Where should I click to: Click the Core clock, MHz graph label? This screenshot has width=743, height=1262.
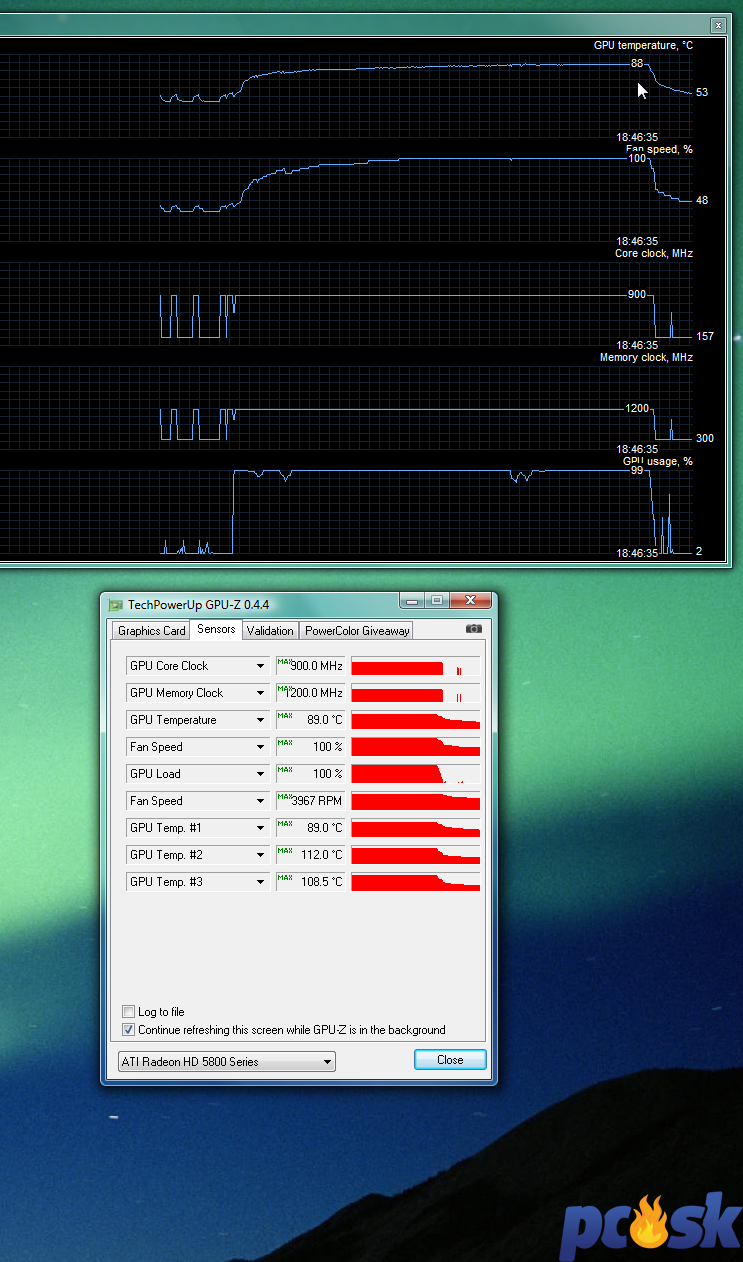coord(654,253)
